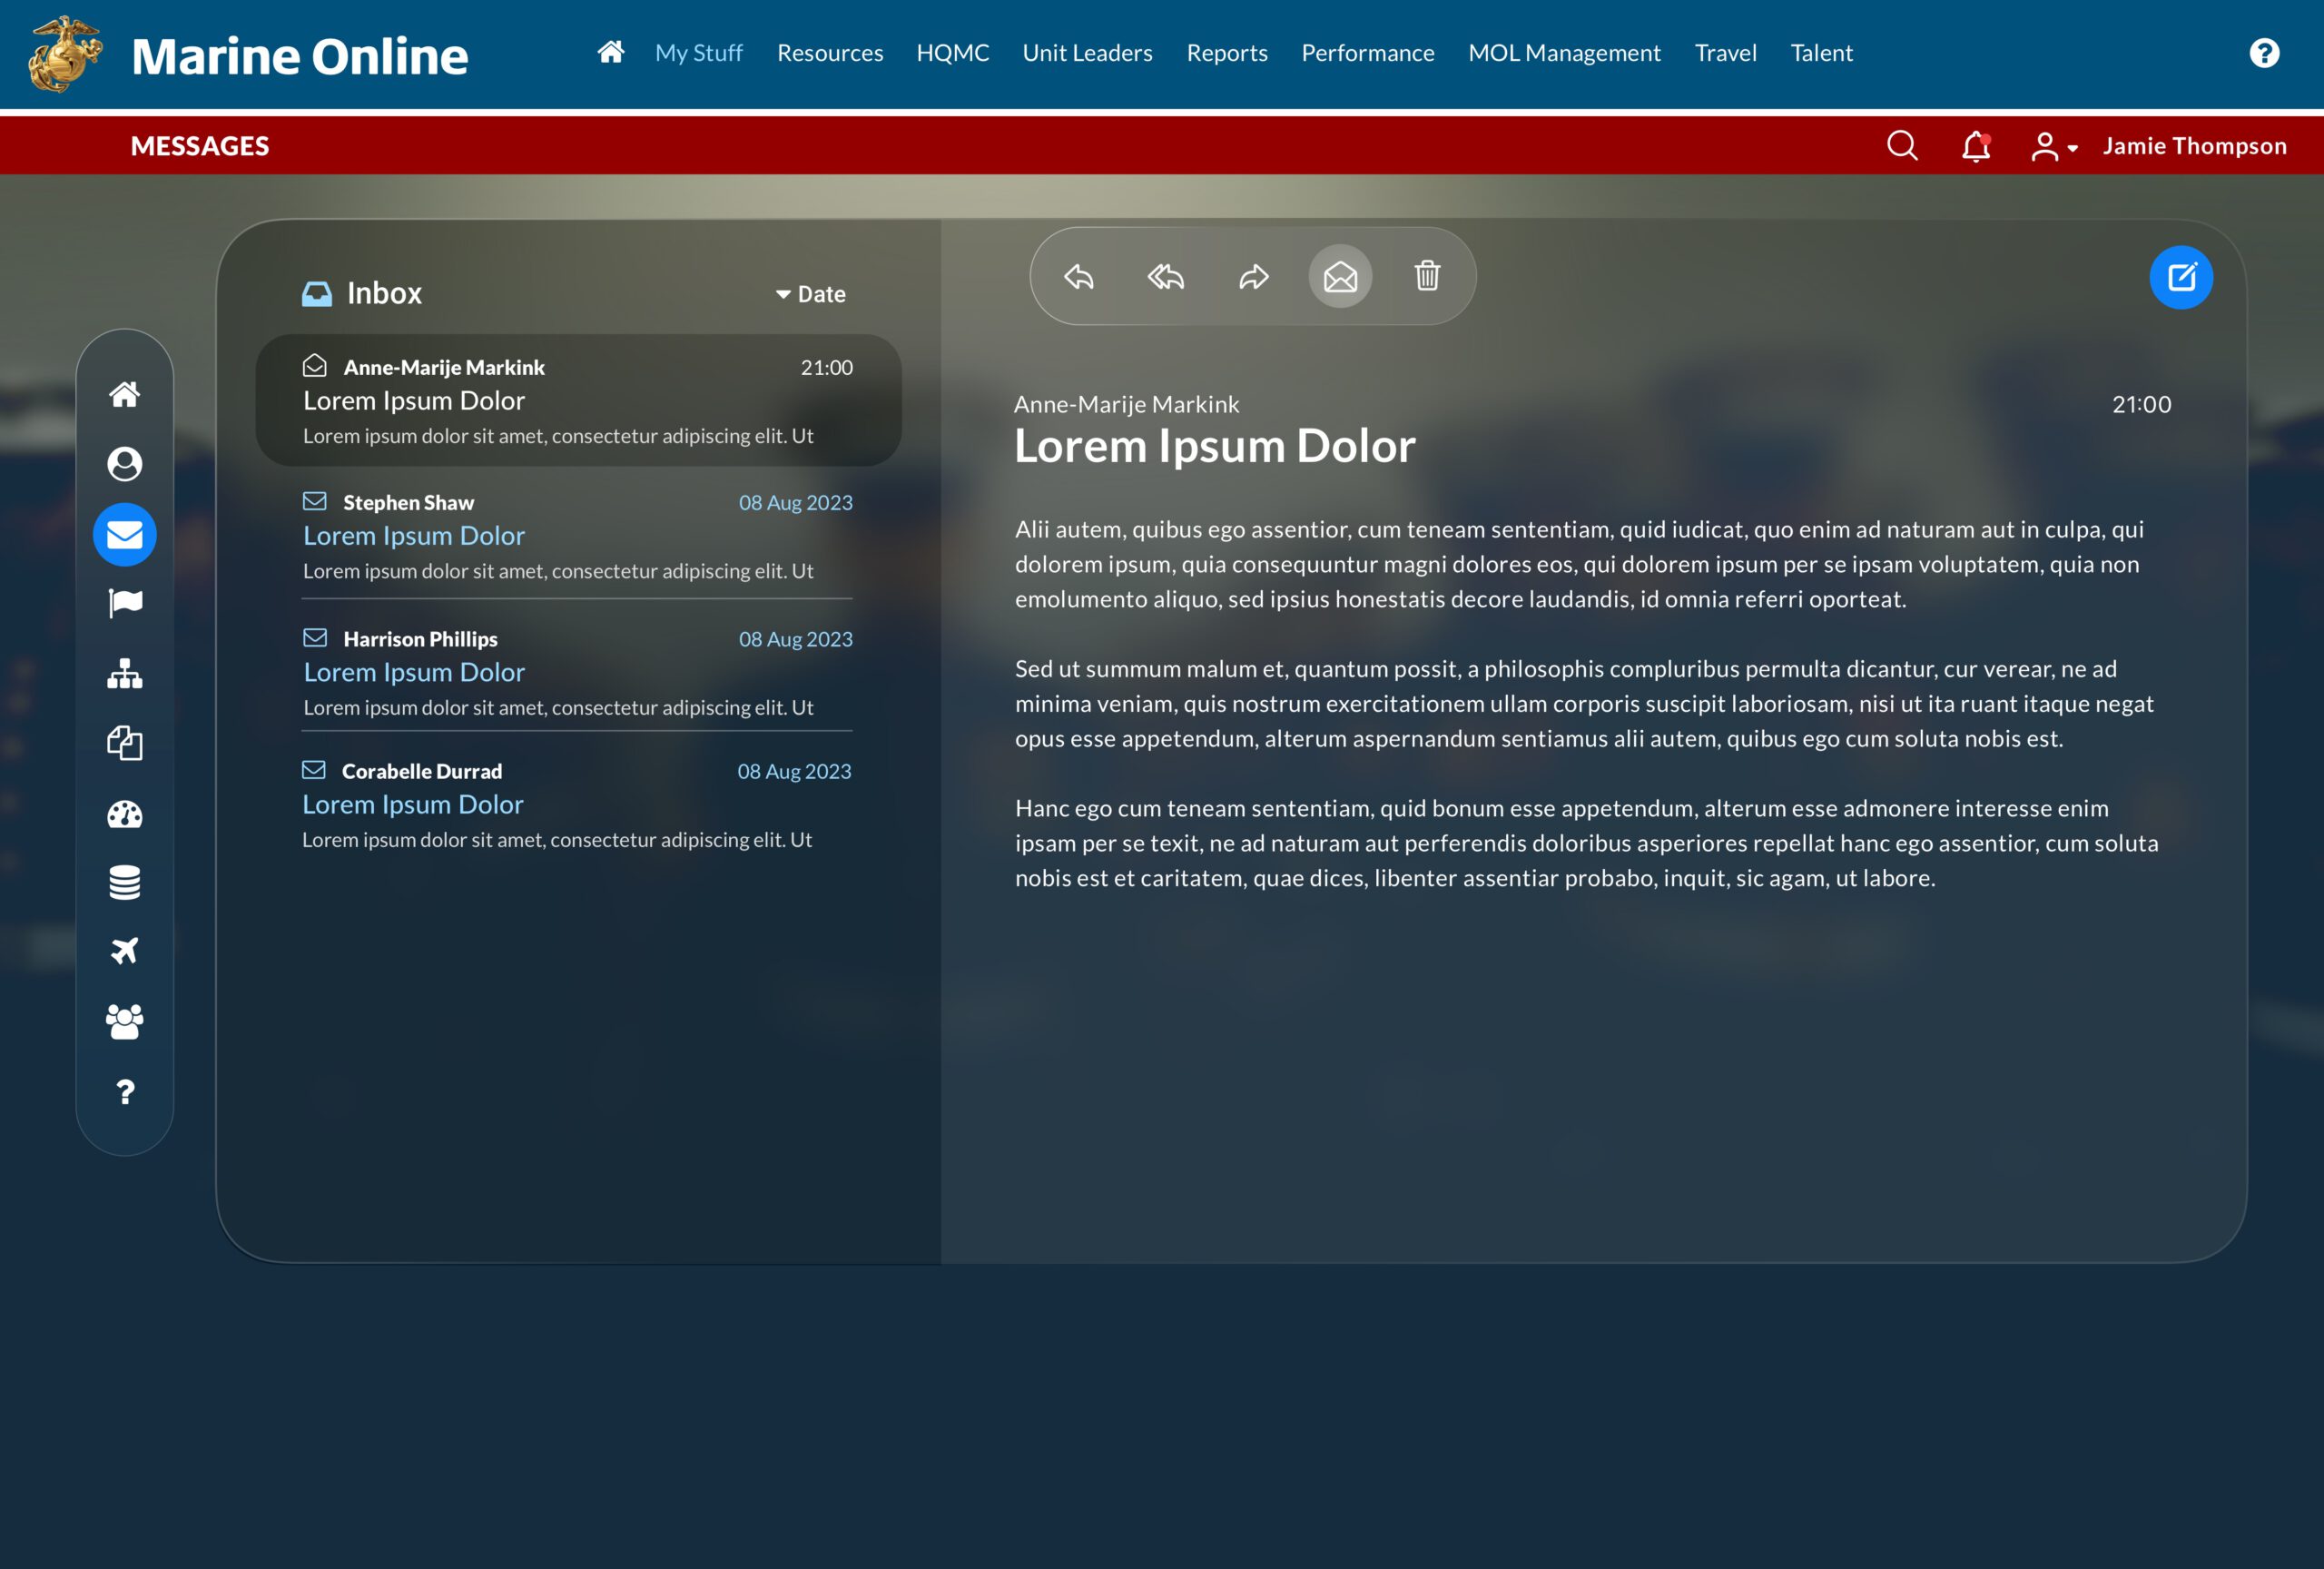Go to home via top navigation house icon
The width and height of the screenshot is (2324, 1569).
click(611, 52)
